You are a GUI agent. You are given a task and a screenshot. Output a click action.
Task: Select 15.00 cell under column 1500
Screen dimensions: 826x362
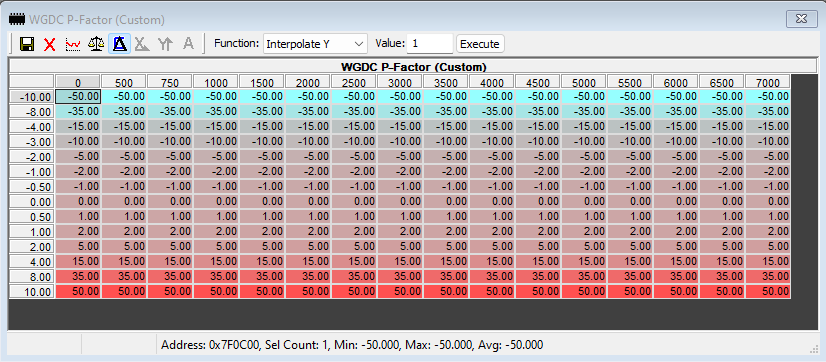coord(262,261)
